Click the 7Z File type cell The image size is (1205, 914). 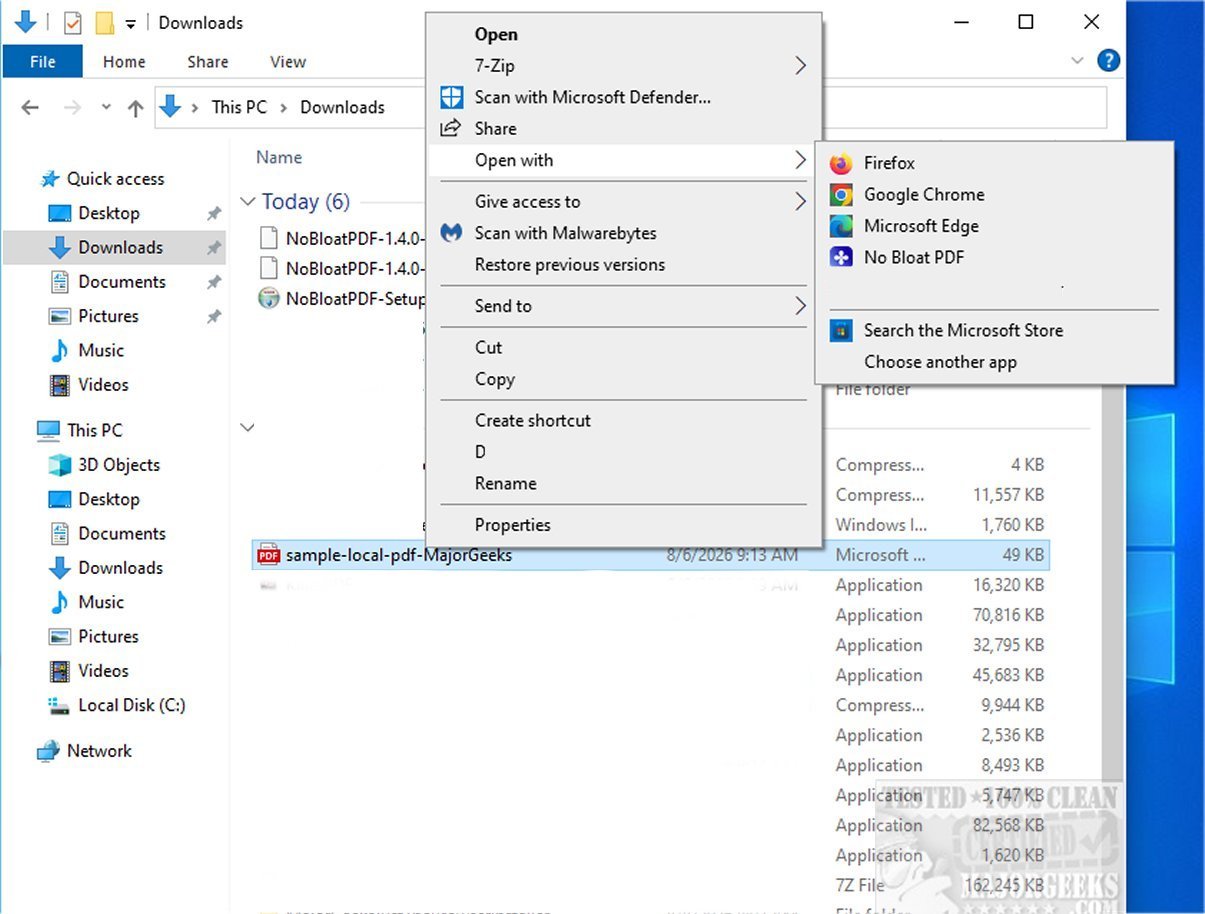(860, 885)
